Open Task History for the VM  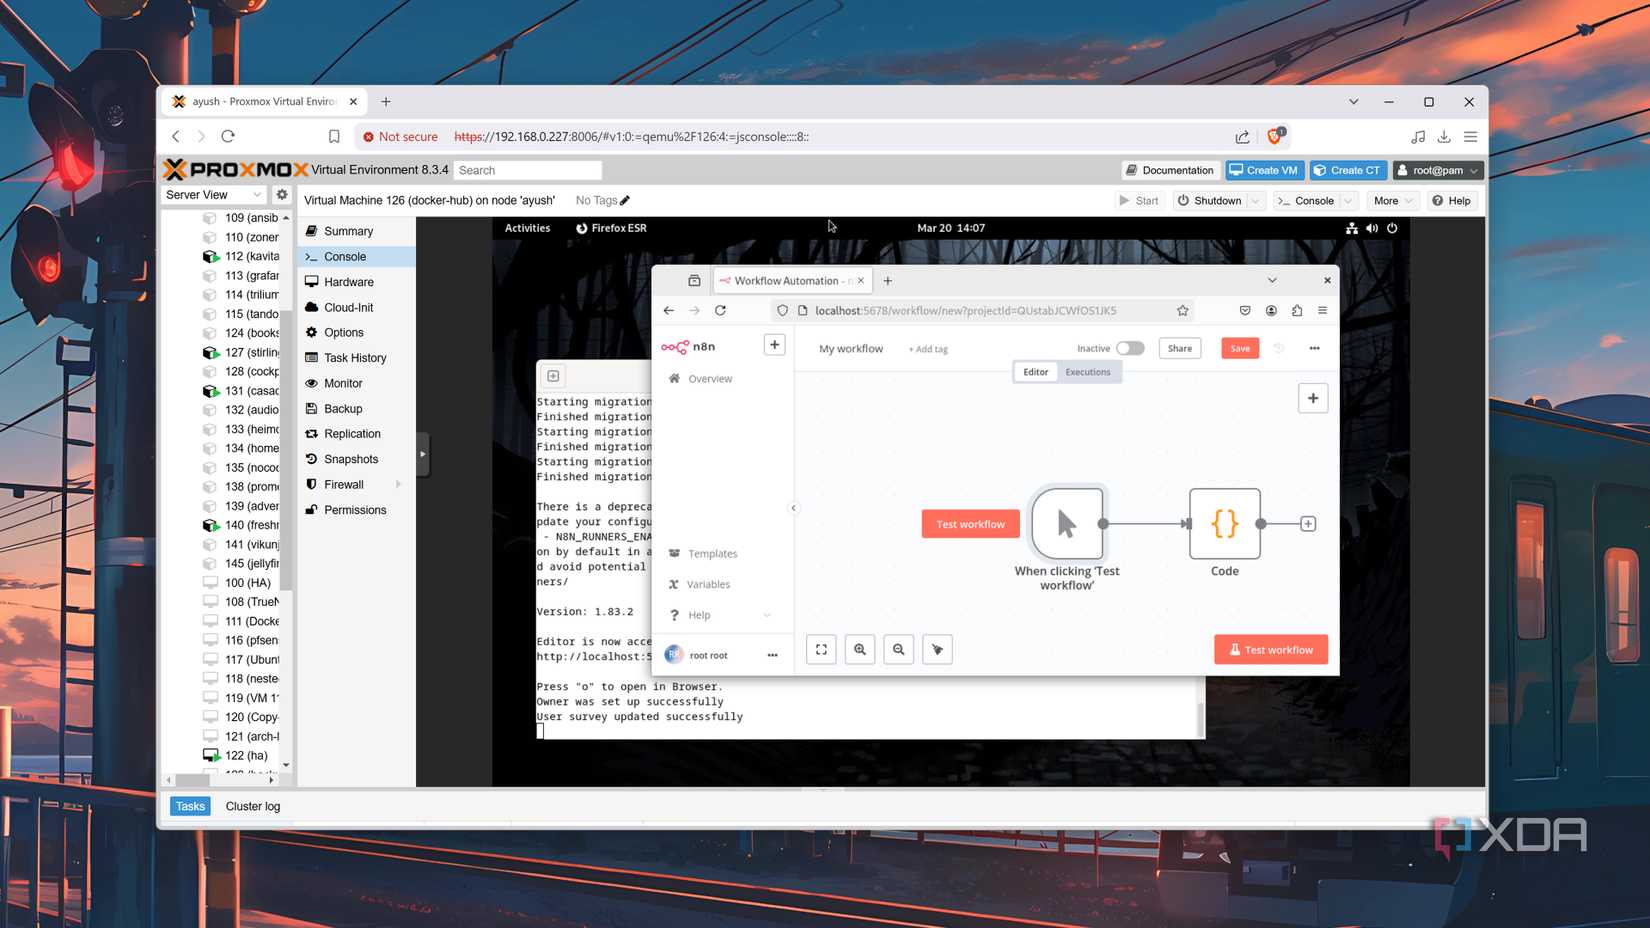355,357
